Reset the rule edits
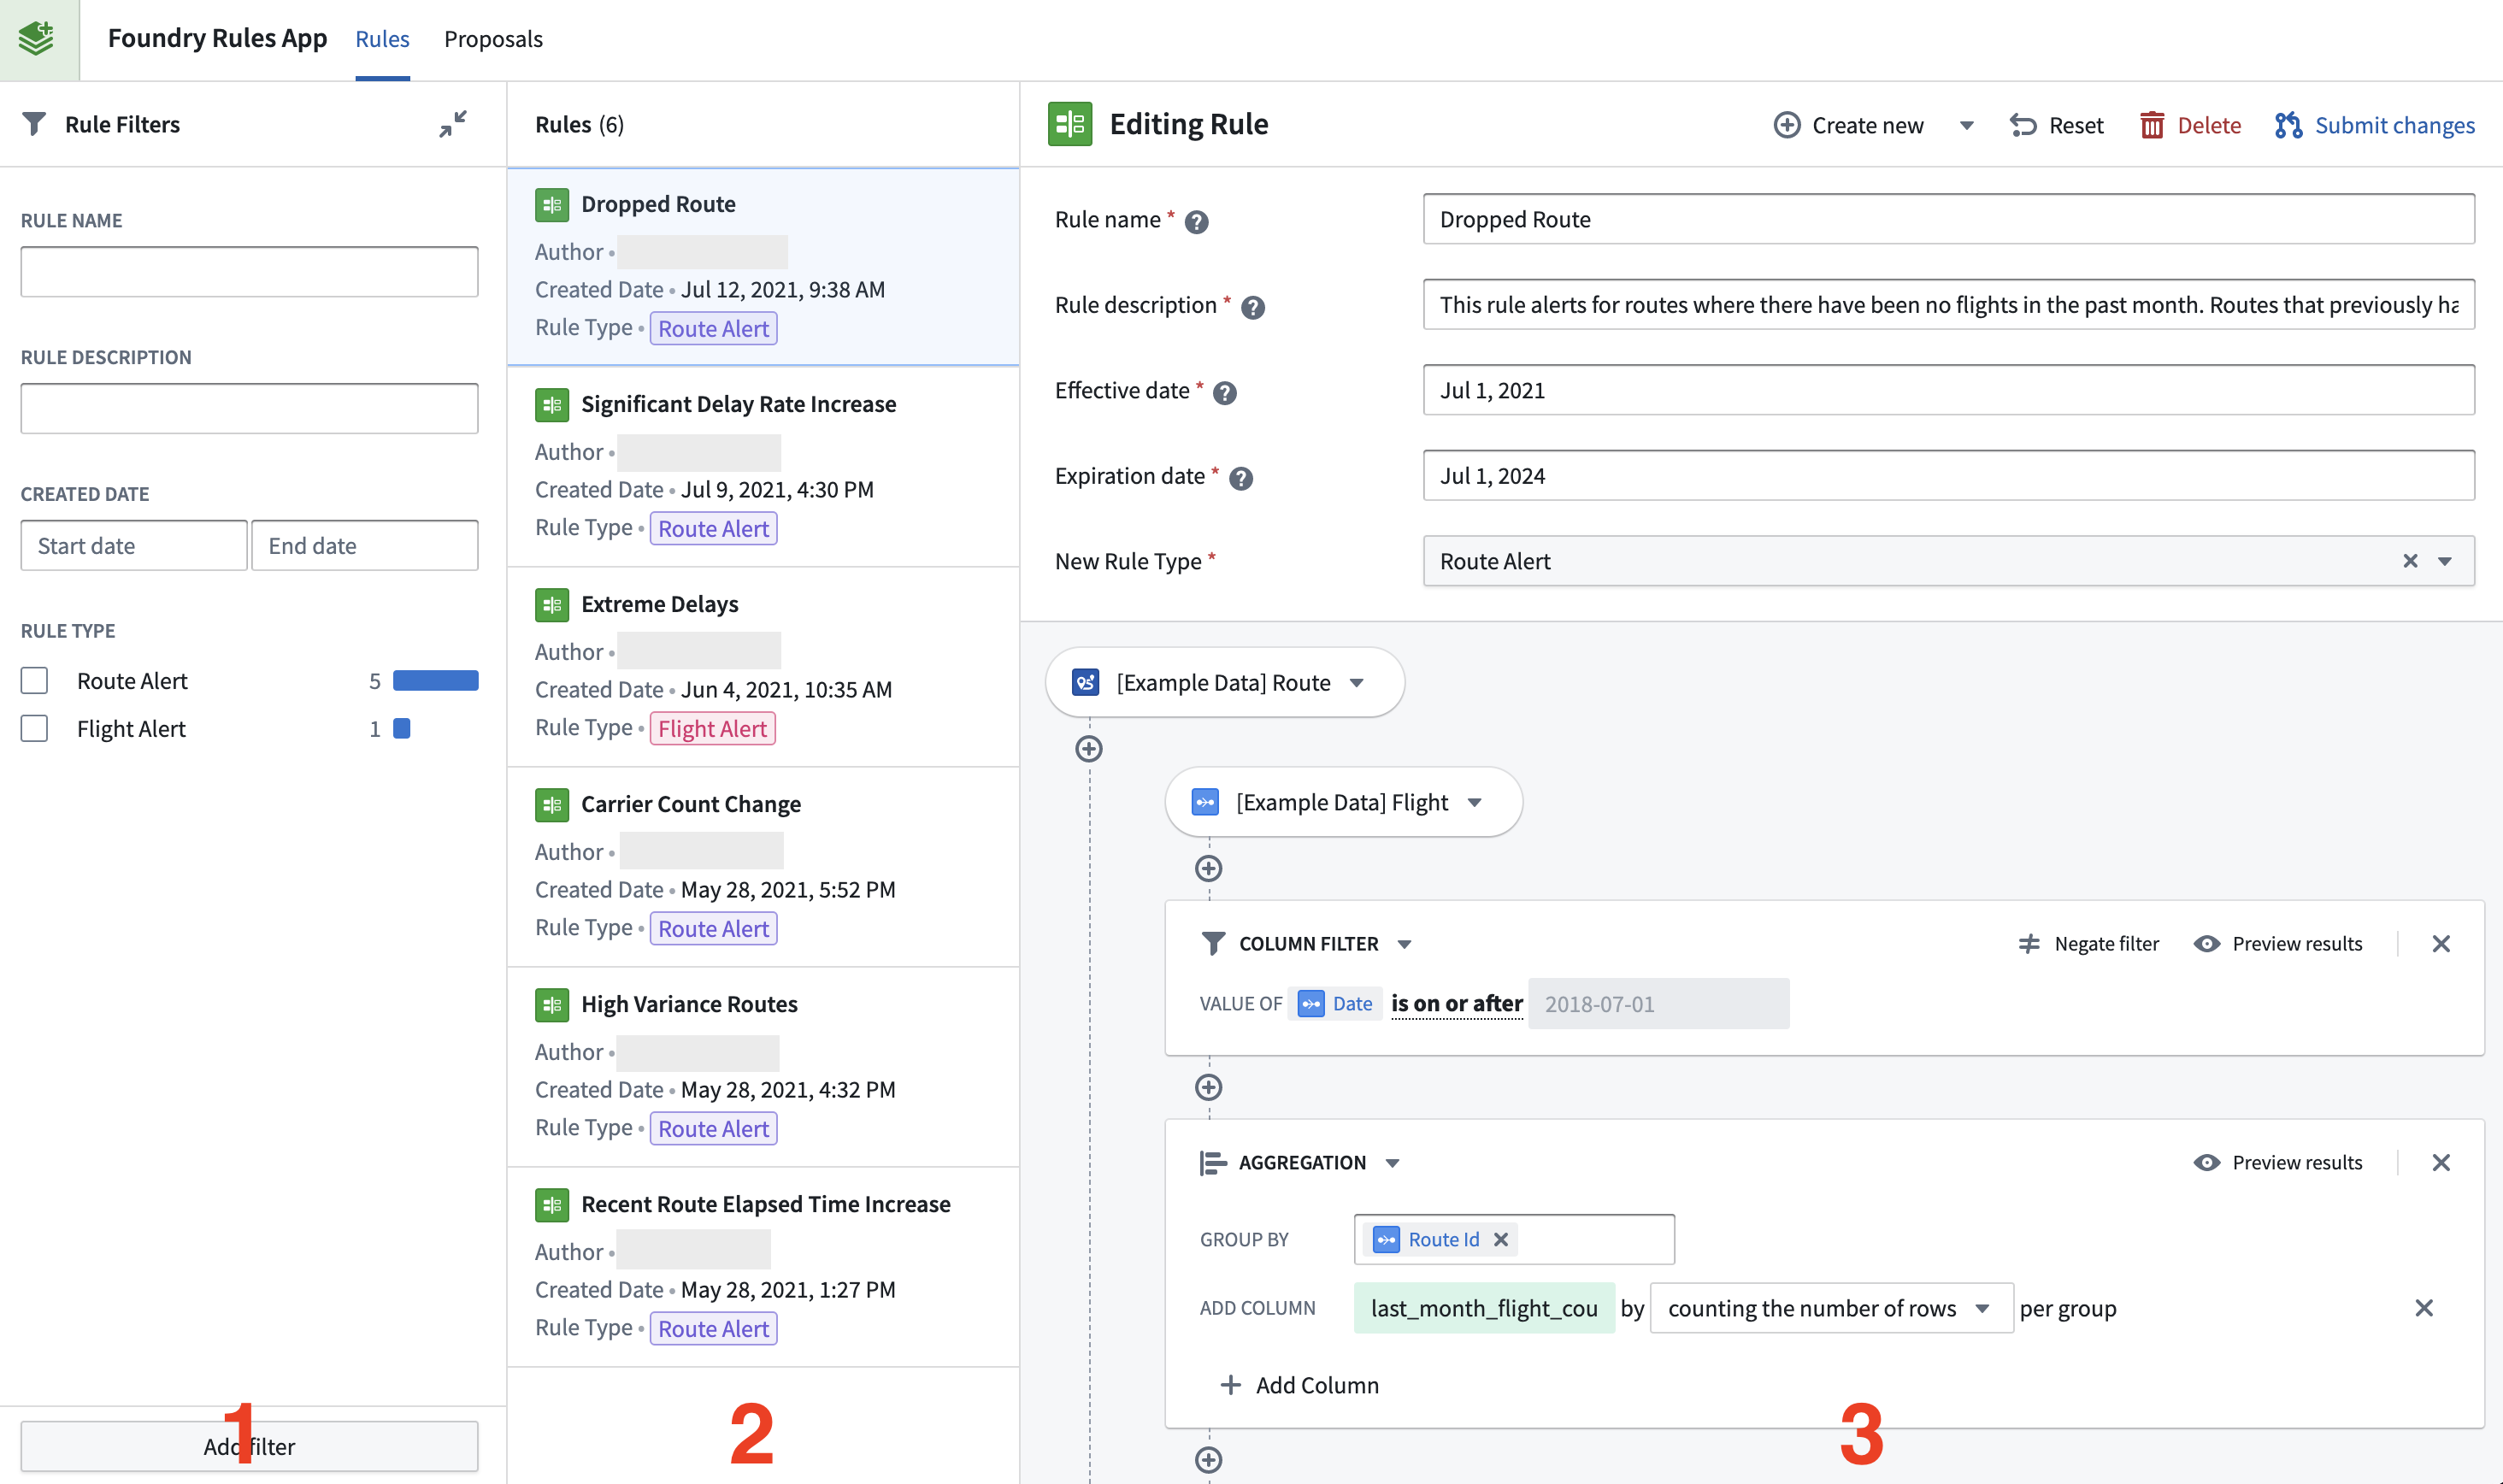2503x1484 pixels. coord(2056,125)
